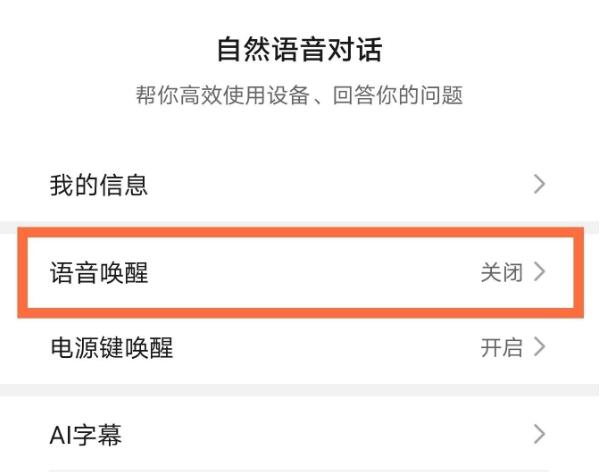
Task: Open the 语音唤醒 settings entry
Action: pyautogui.click(x=300, y=272)
